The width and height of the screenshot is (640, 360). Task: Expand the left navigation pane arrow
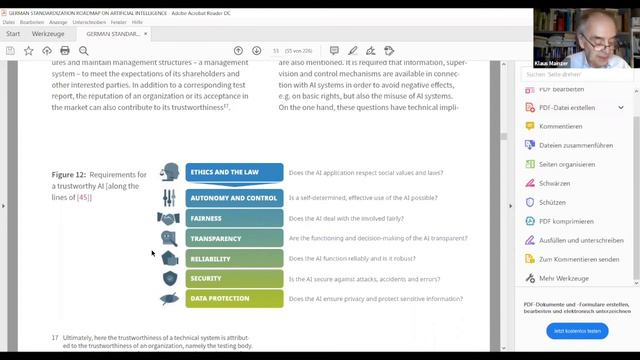point(4,206)
